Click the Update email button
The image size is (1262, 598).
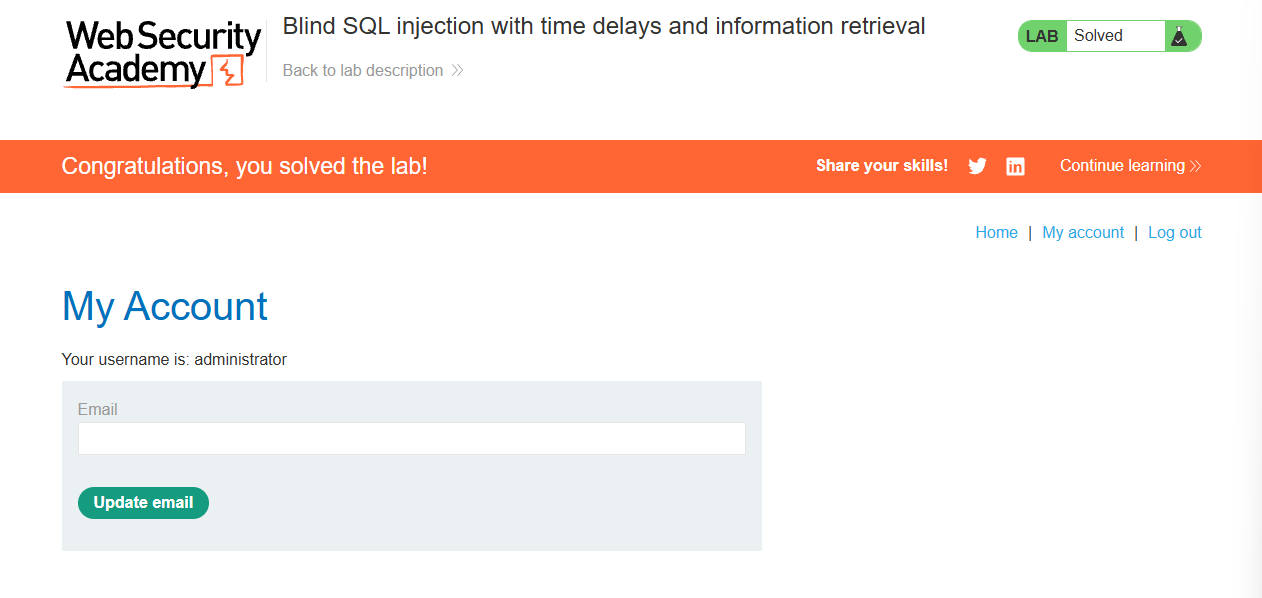coord(143,503)
